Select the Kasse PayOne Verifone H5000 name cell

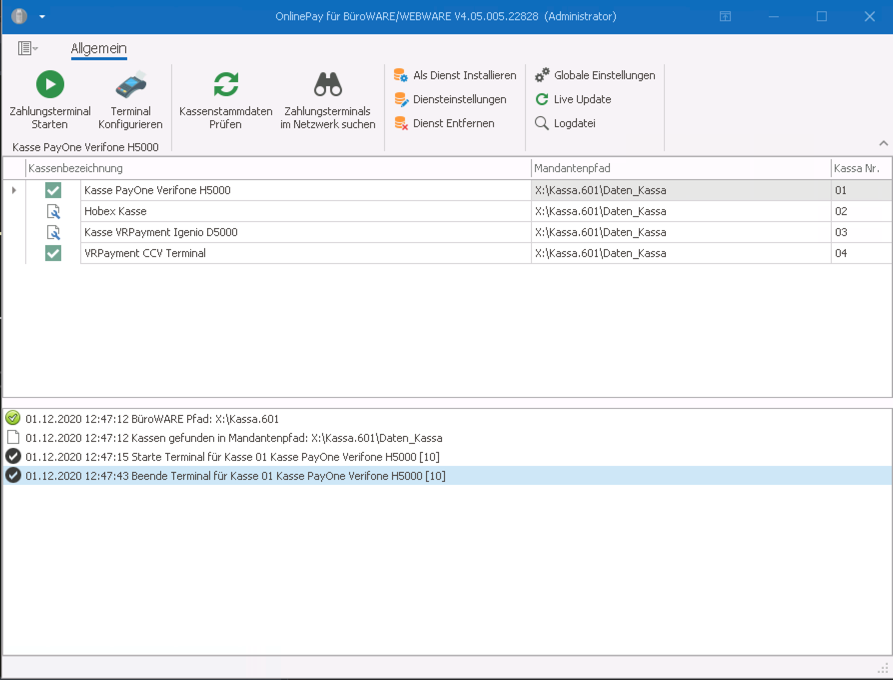[x=306, y=190]
